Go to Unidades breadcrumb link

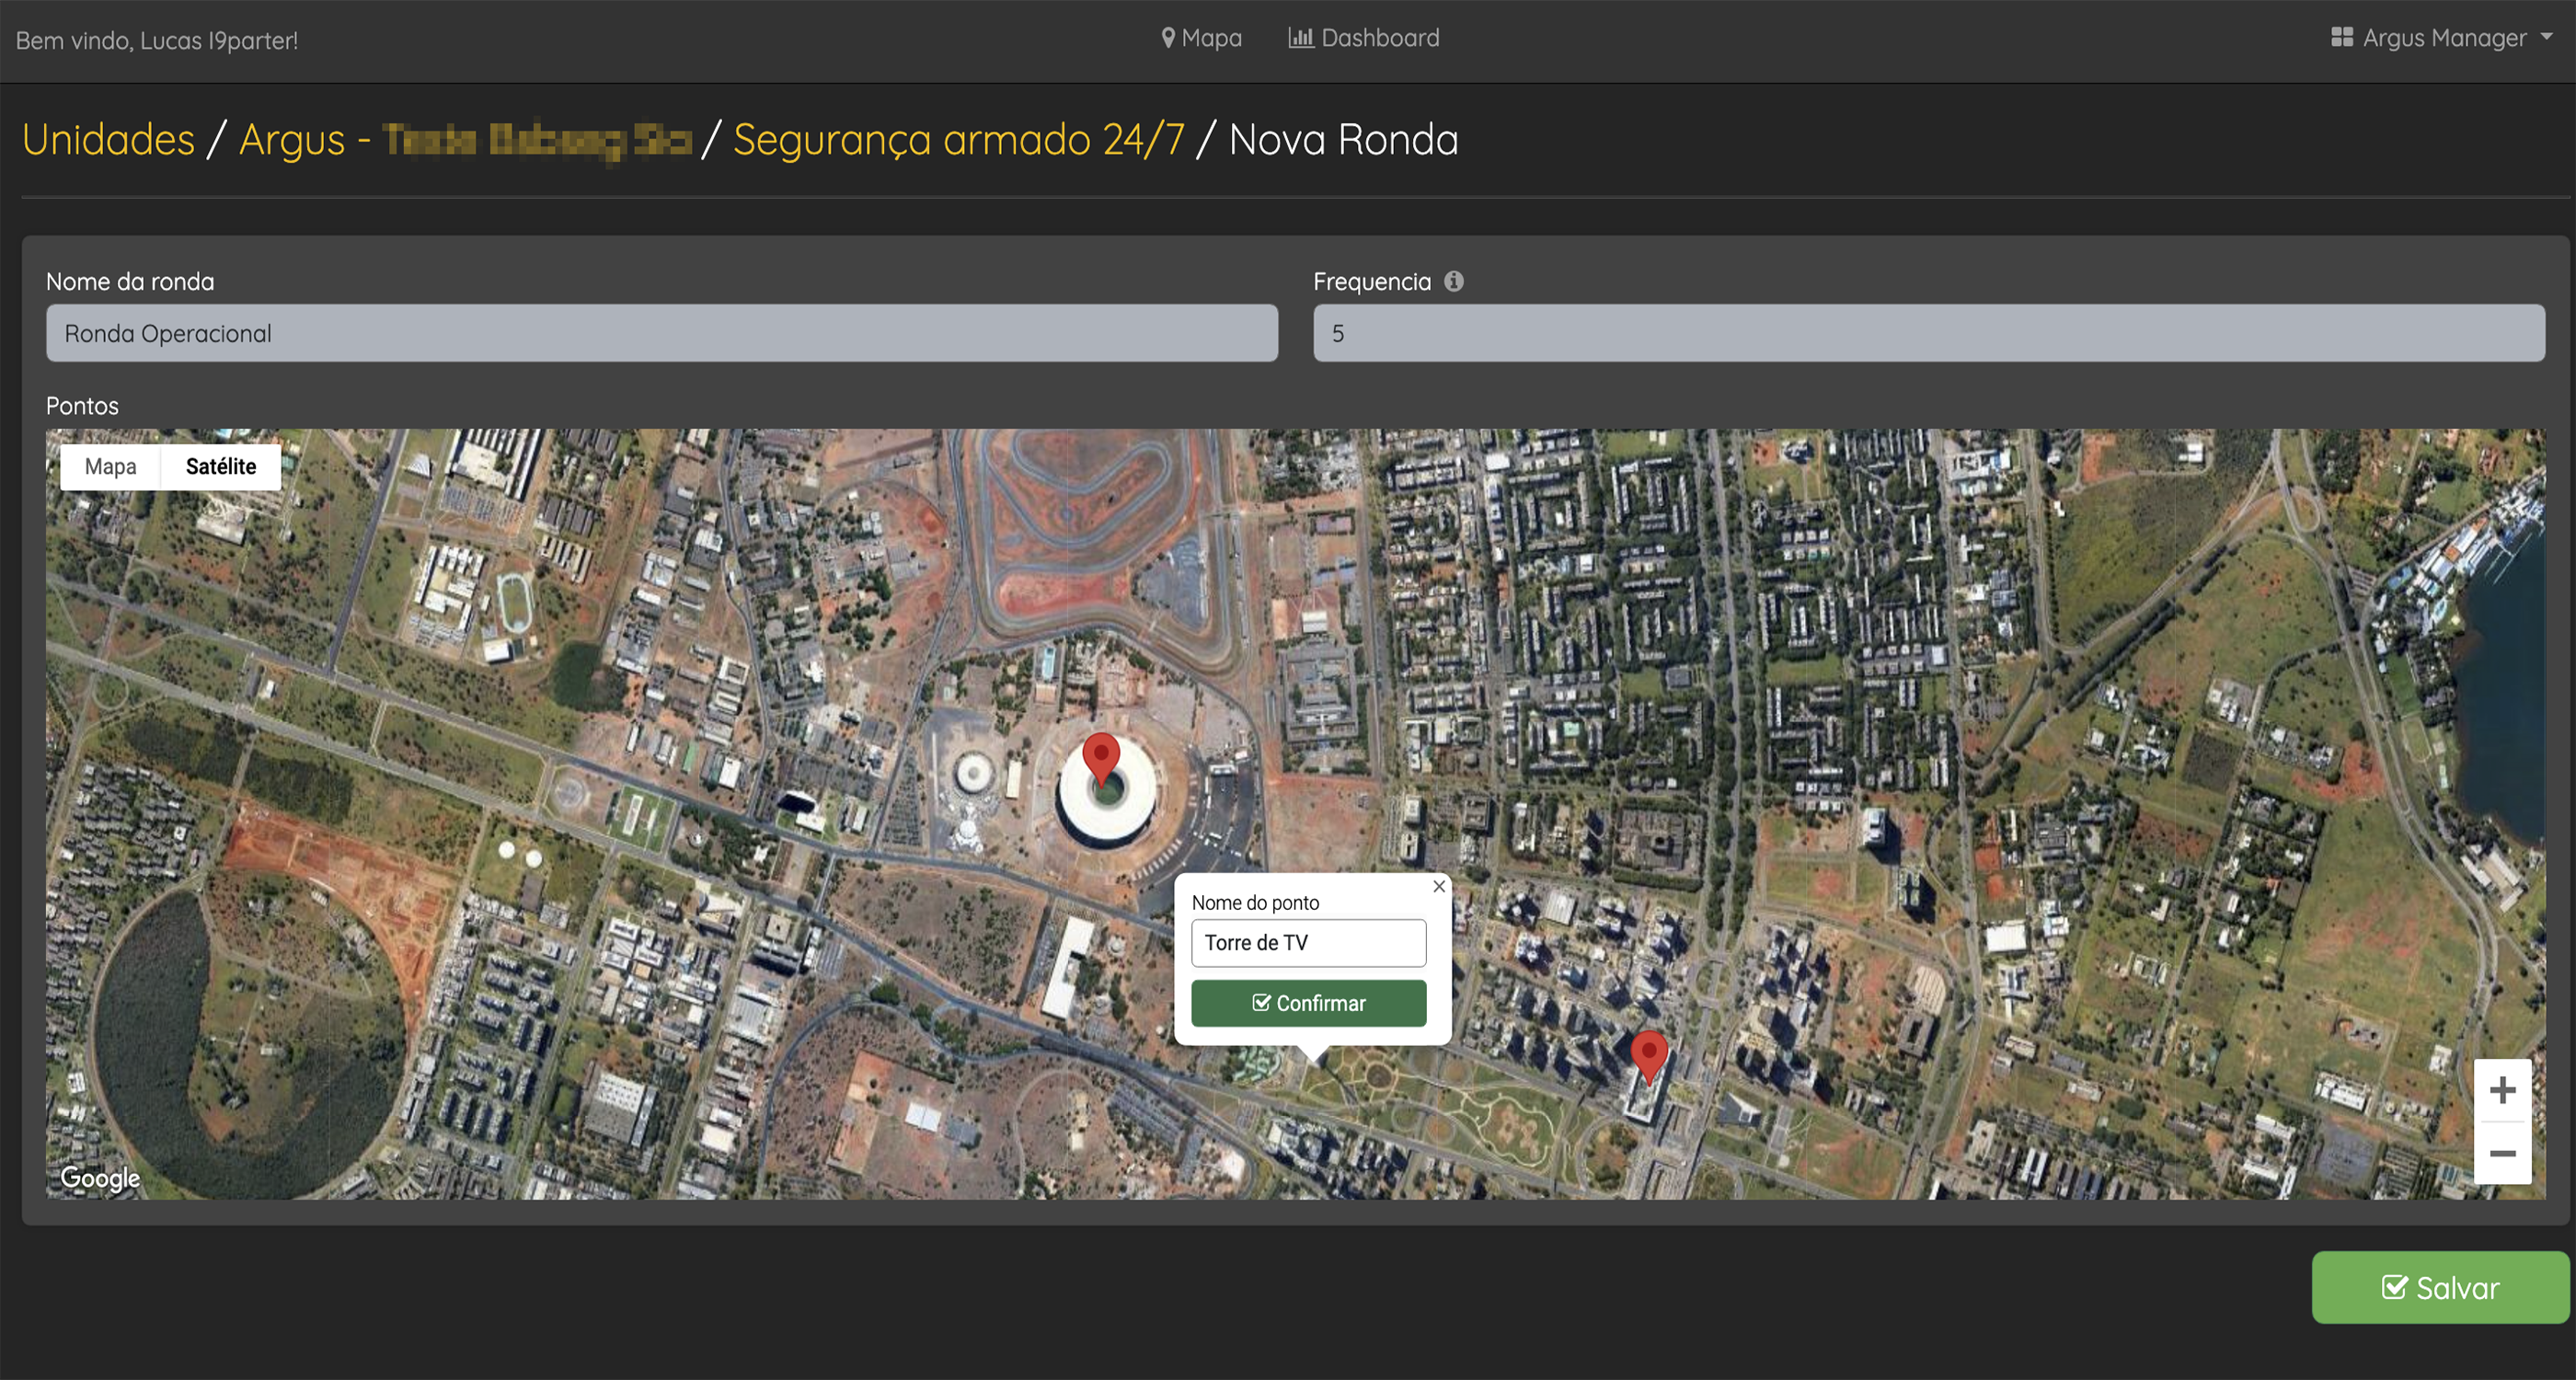[x=108, y=140]
